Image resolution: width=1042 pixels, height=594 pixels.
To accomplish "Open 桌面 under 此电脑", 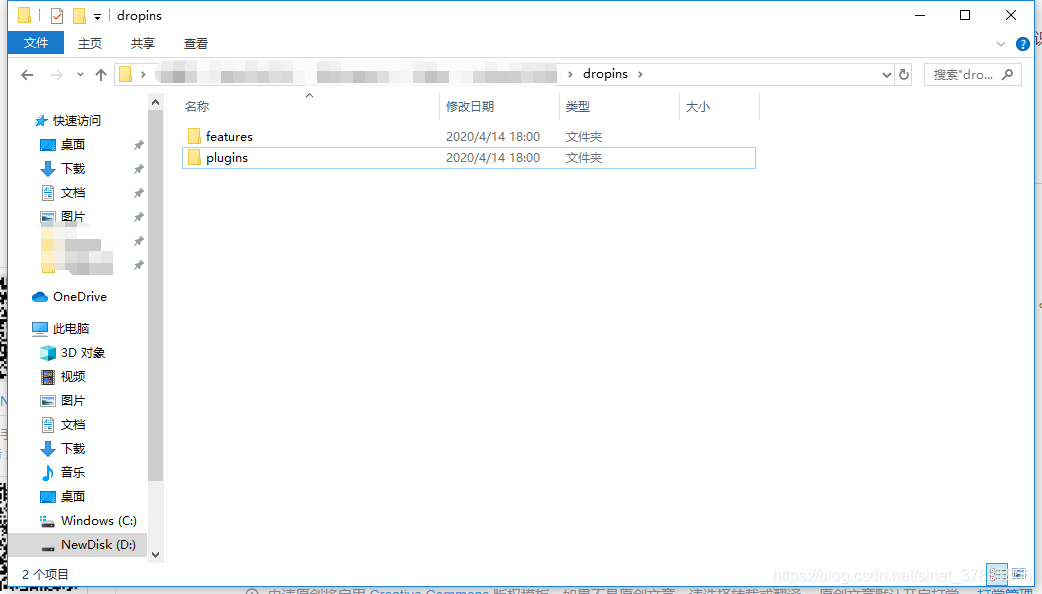I will point(72,496).
